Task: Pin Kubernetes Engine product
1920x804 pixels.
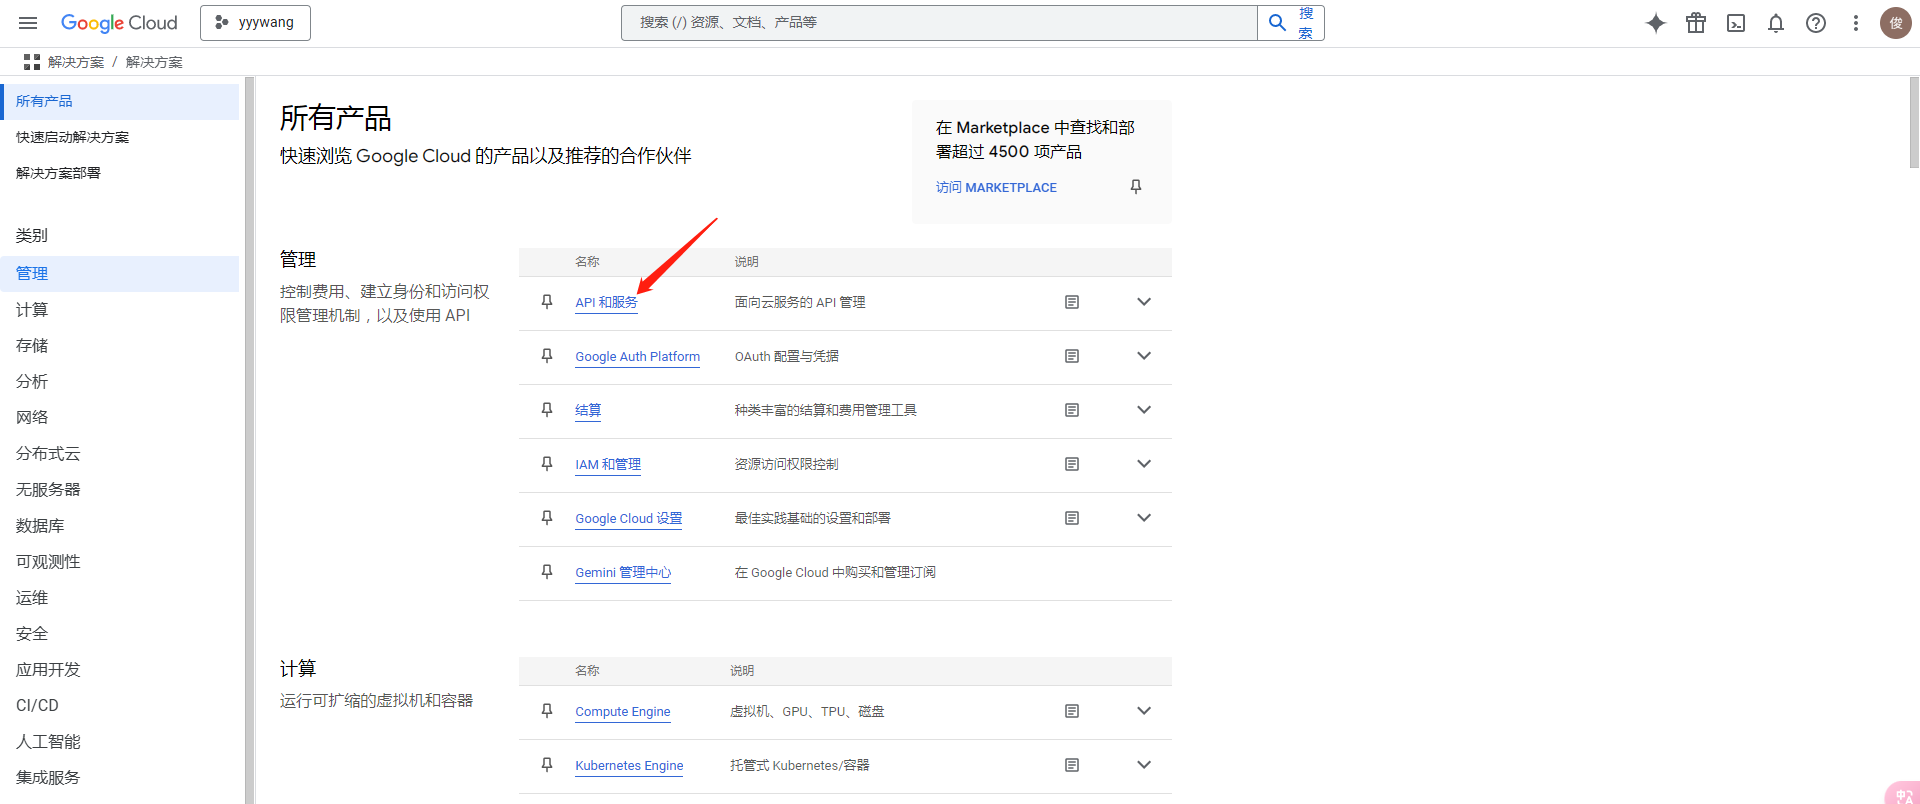Action: click(547, 765)
